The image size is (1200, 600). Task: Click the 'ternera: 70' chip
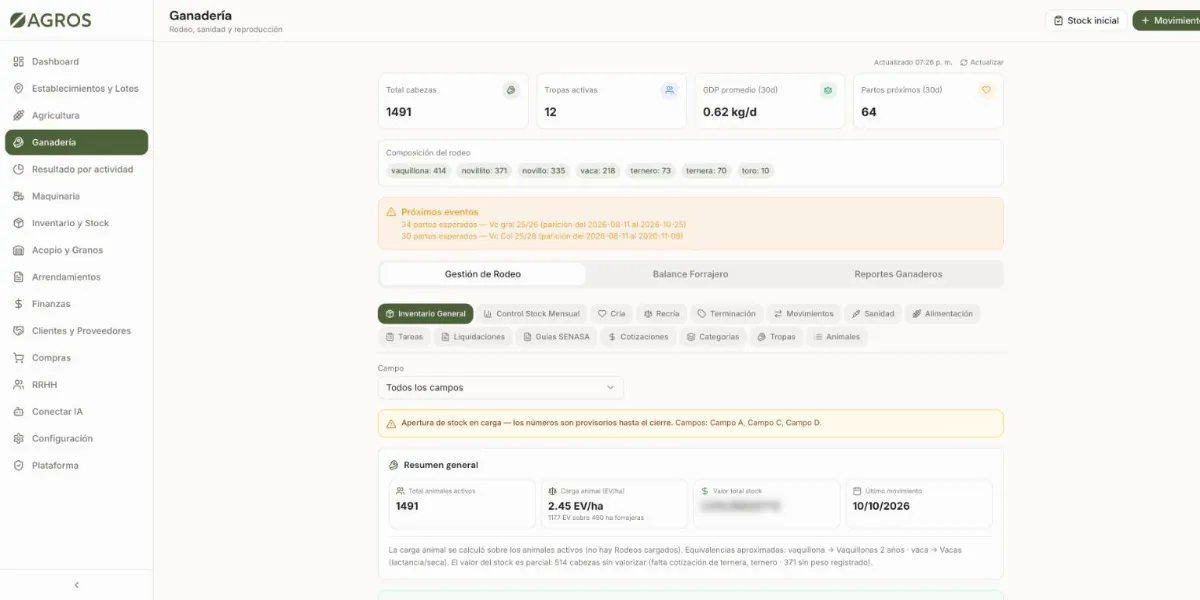tap(706, 171)
